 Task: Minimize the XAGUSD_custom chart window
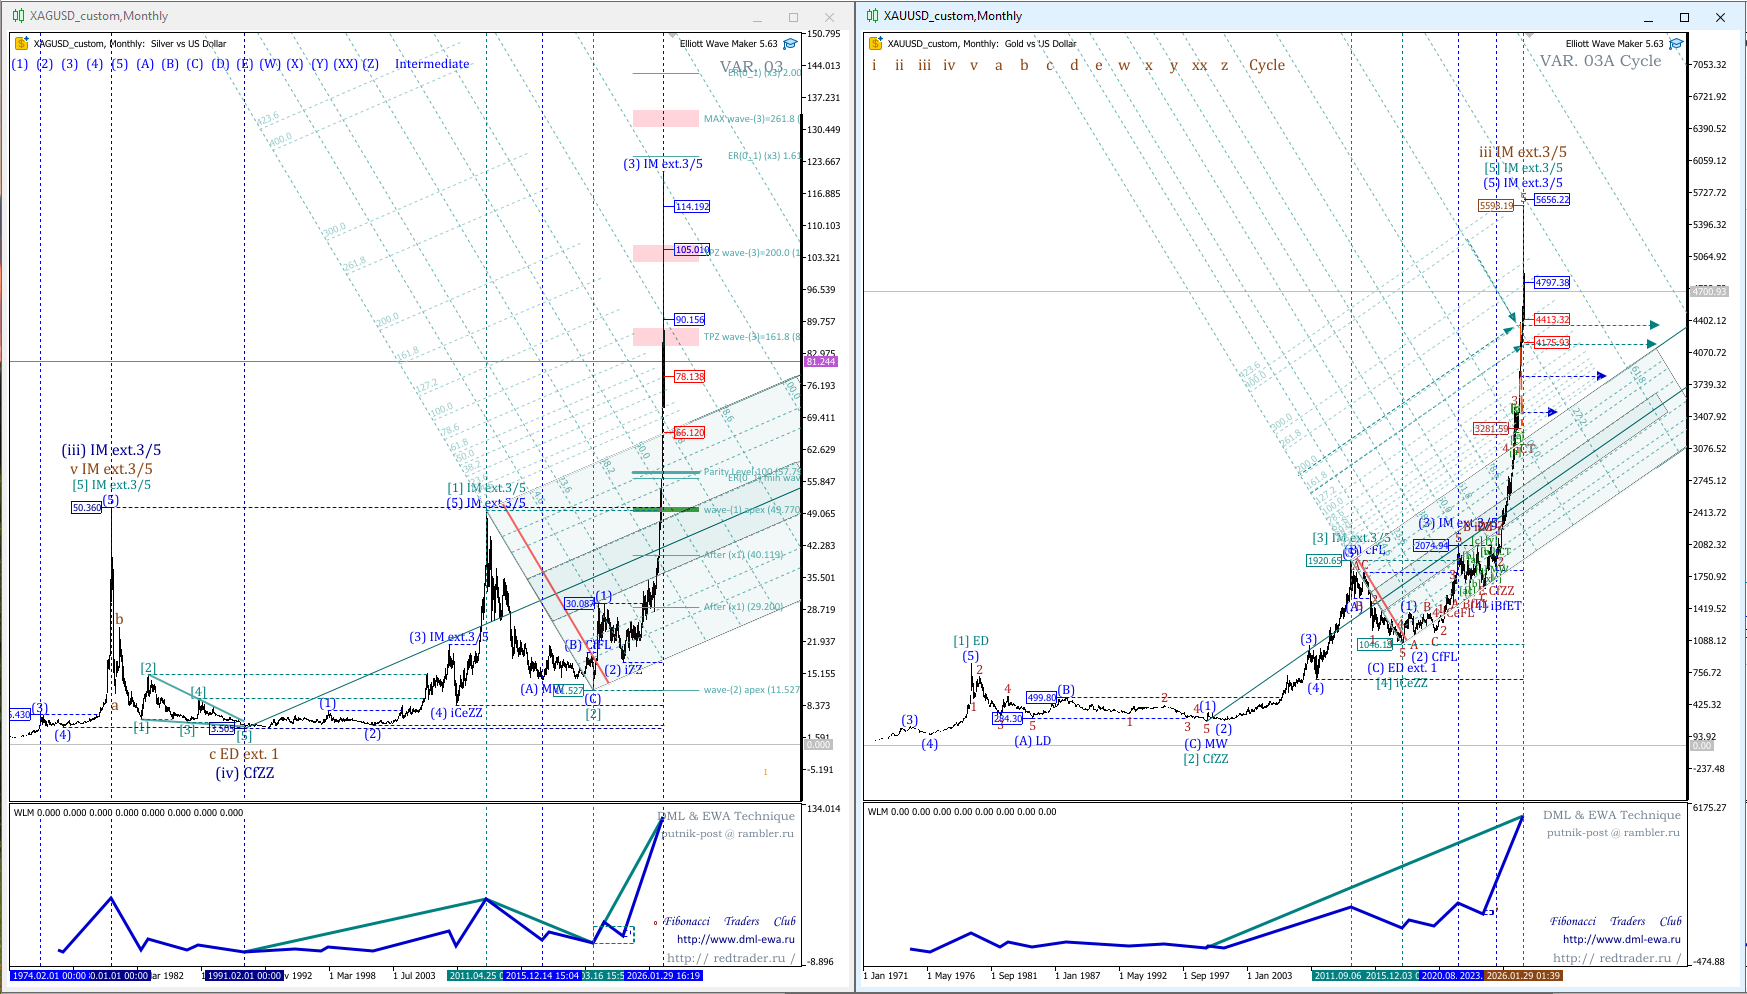[x=758, y=17]
